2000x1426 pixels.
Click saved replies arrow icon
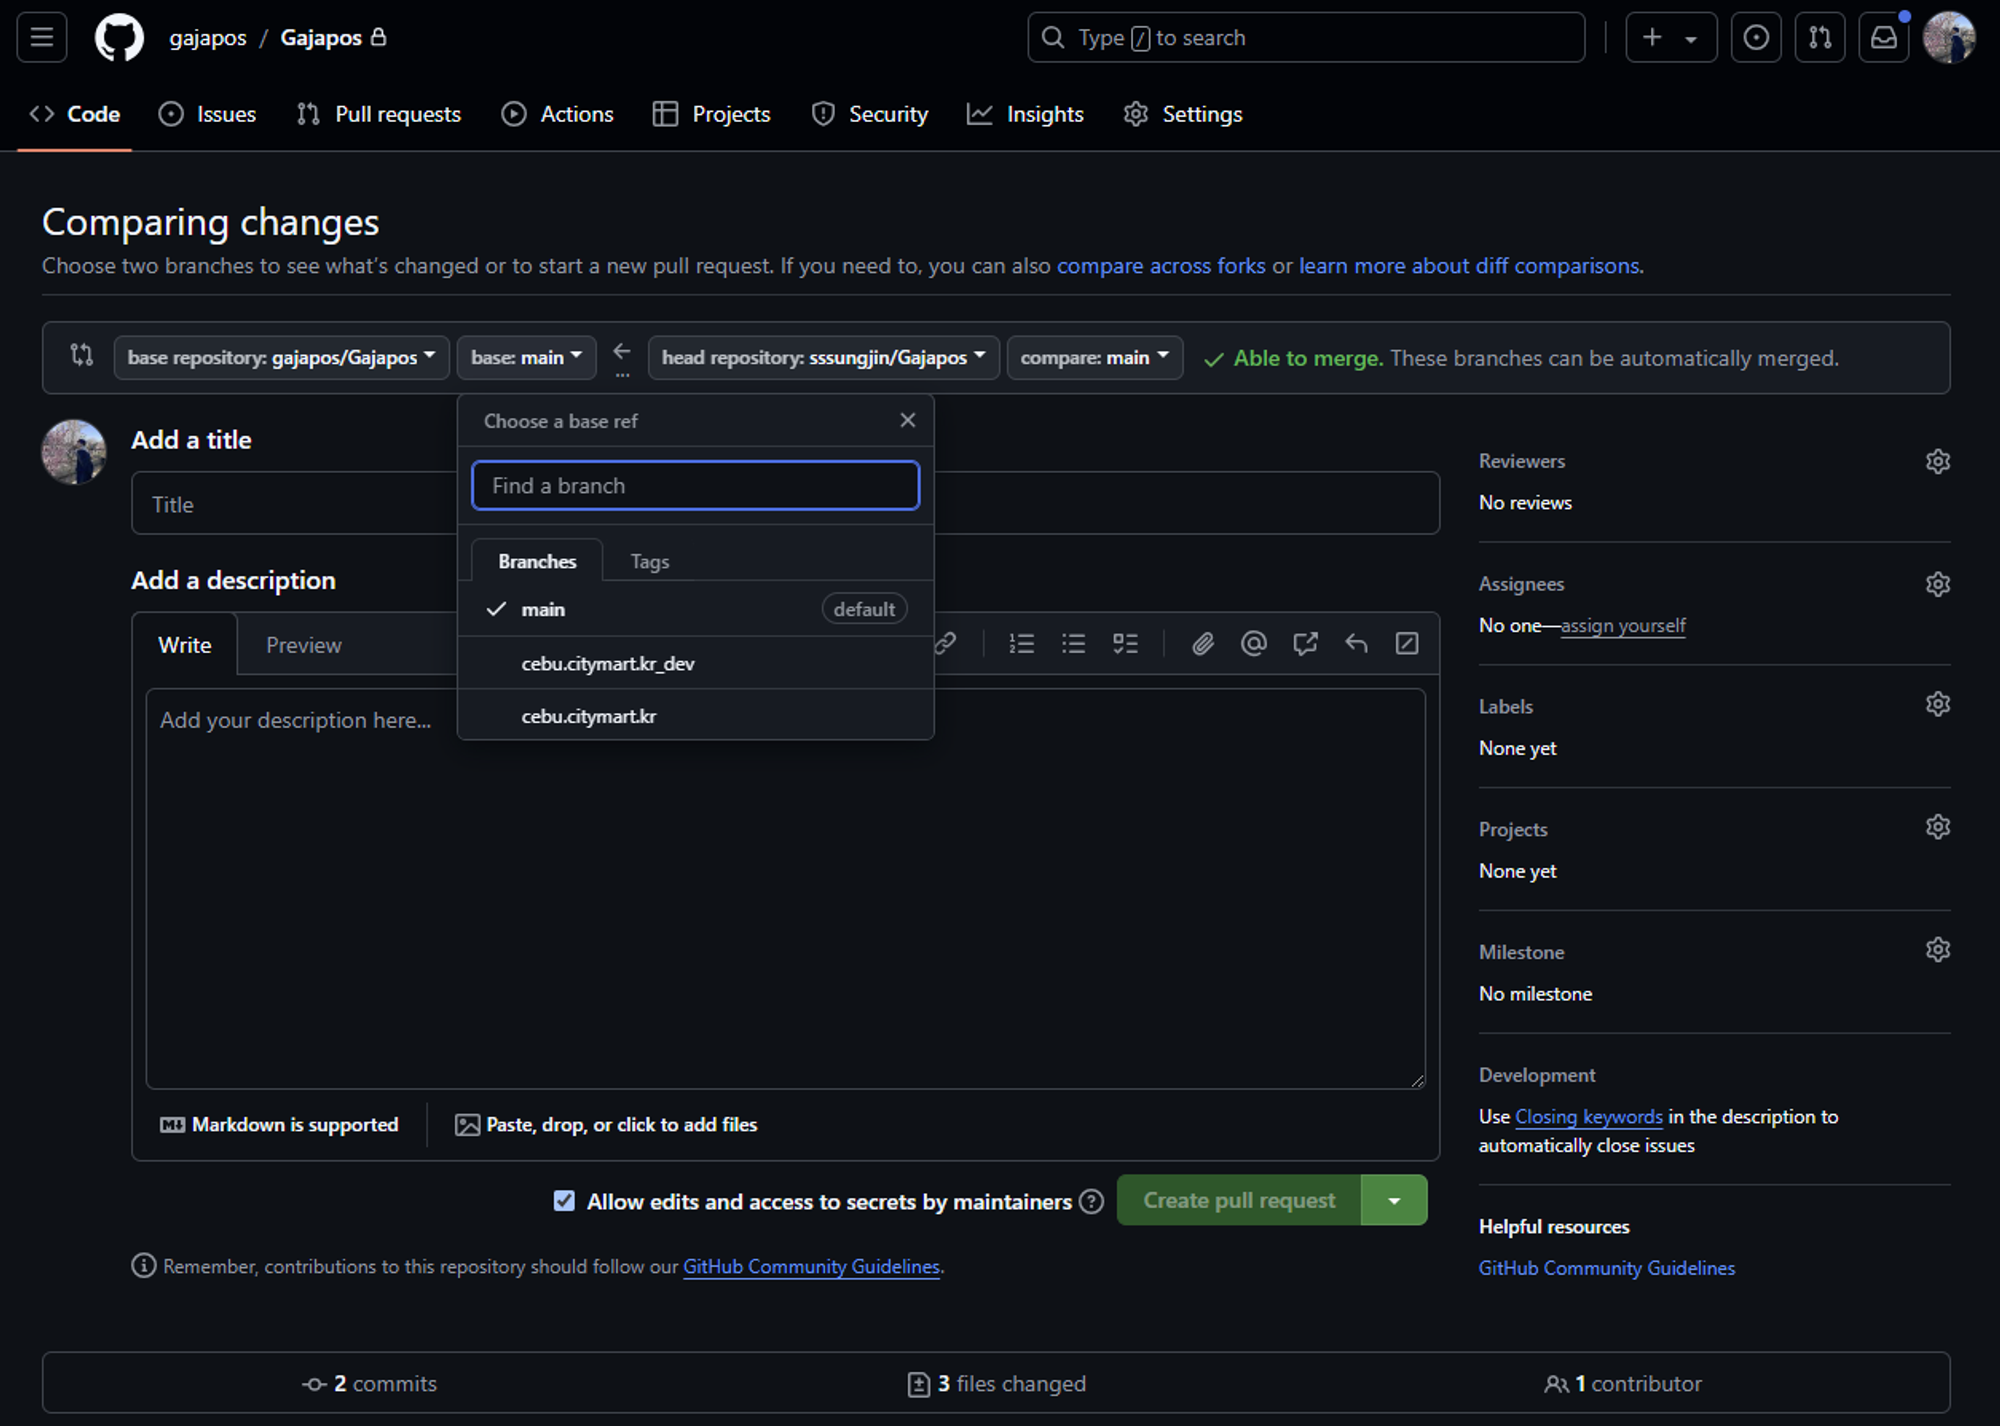point(1356,644)
